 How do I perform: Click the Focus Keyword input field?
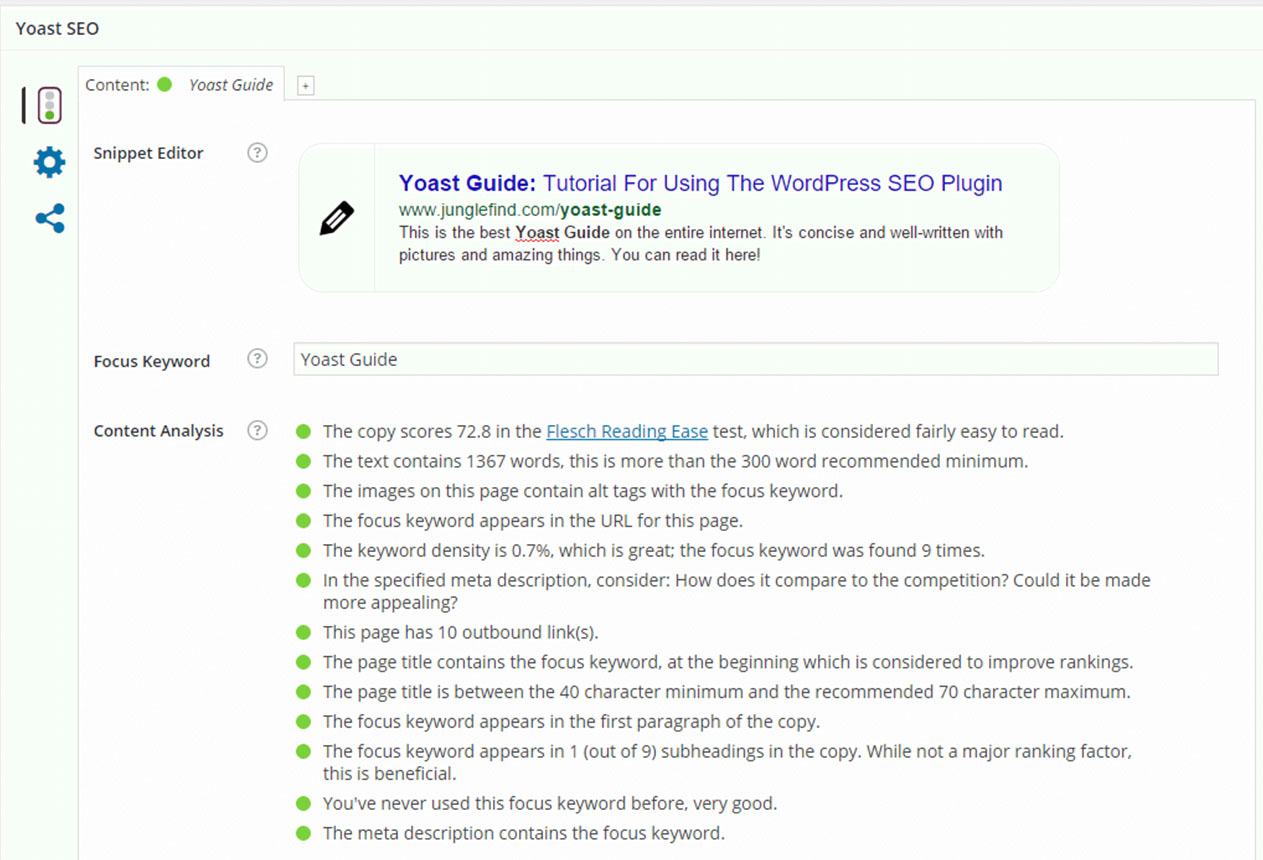(x=755, y=360)
